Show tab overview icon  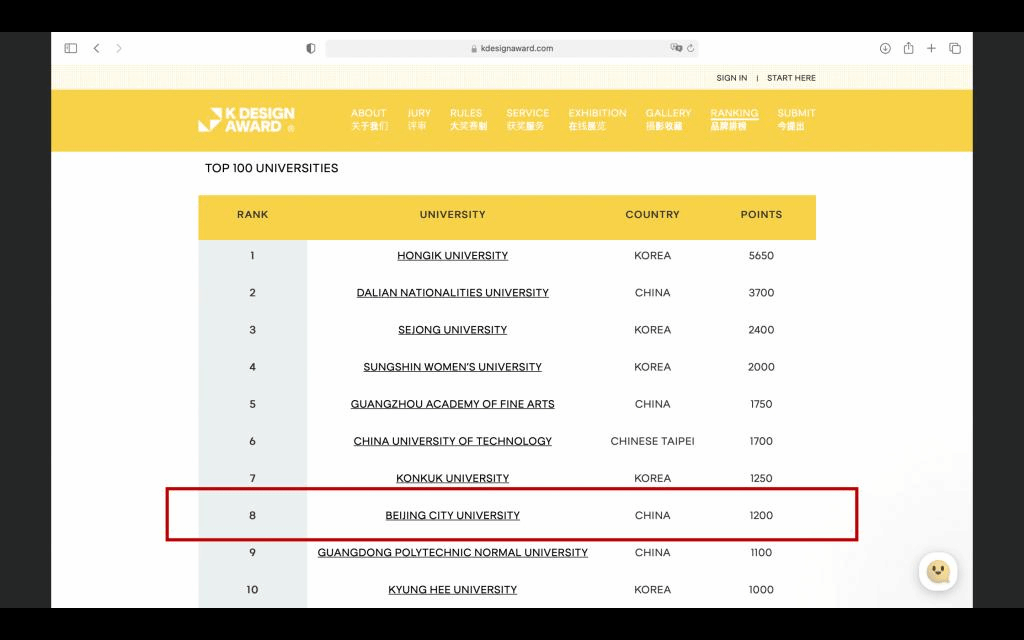click(955, 48)
